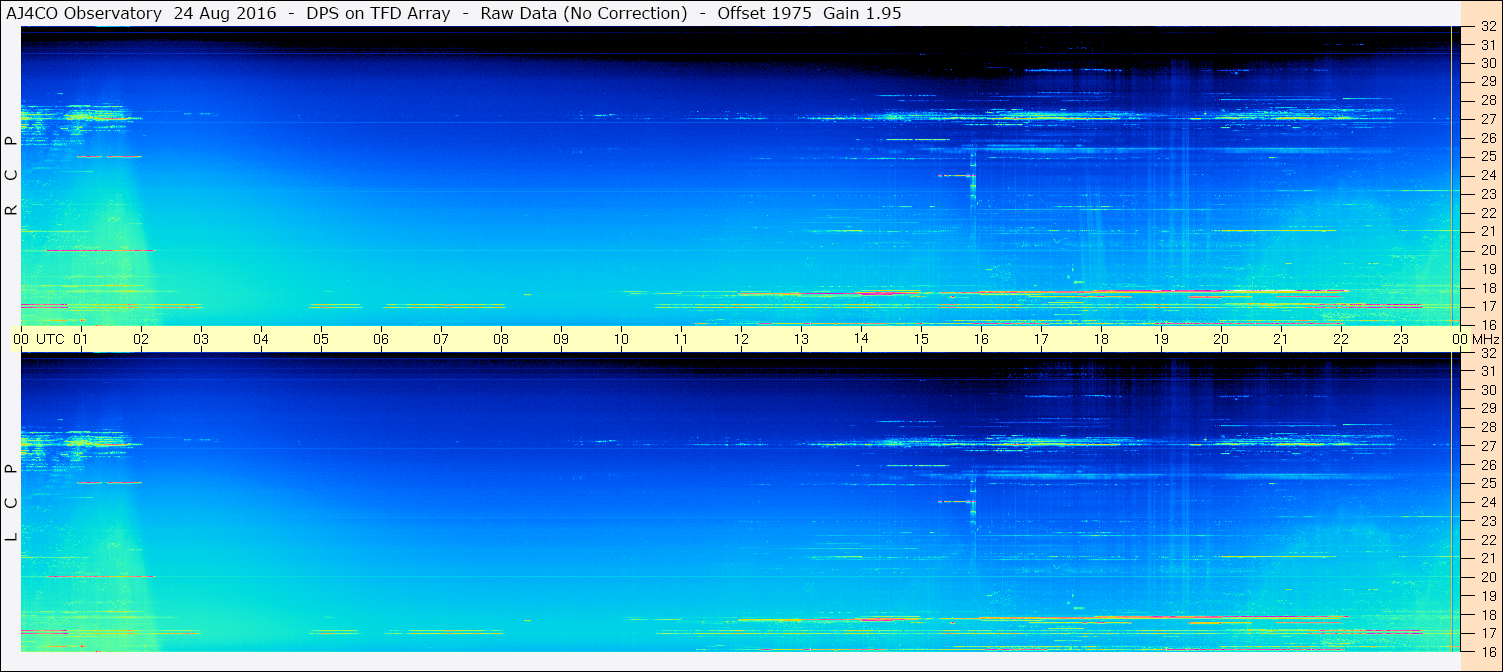Select hour 19 on the time axis

click(x=1161, y=339)
